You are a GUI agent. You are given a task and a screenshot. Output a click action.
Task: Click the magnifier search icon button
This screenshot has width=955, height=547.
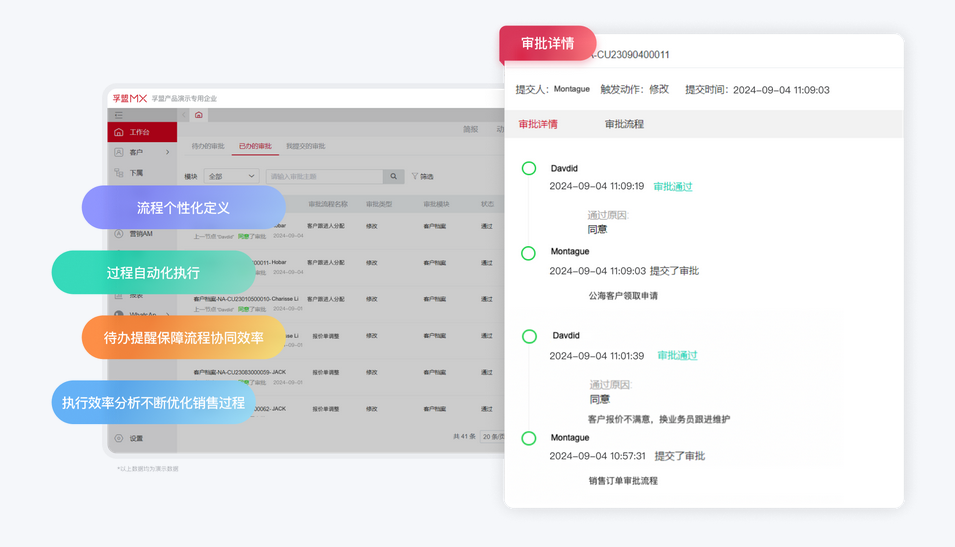tap(394, 176)
